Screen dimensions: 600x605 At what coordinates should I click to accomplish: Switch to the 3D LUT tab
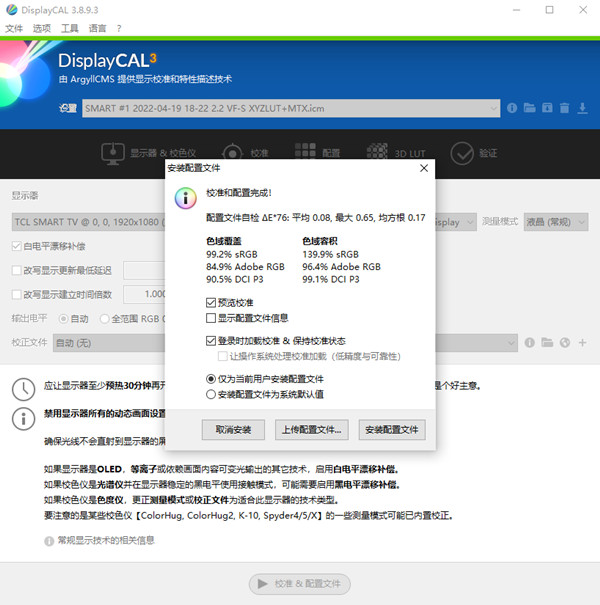coord(399,153)
